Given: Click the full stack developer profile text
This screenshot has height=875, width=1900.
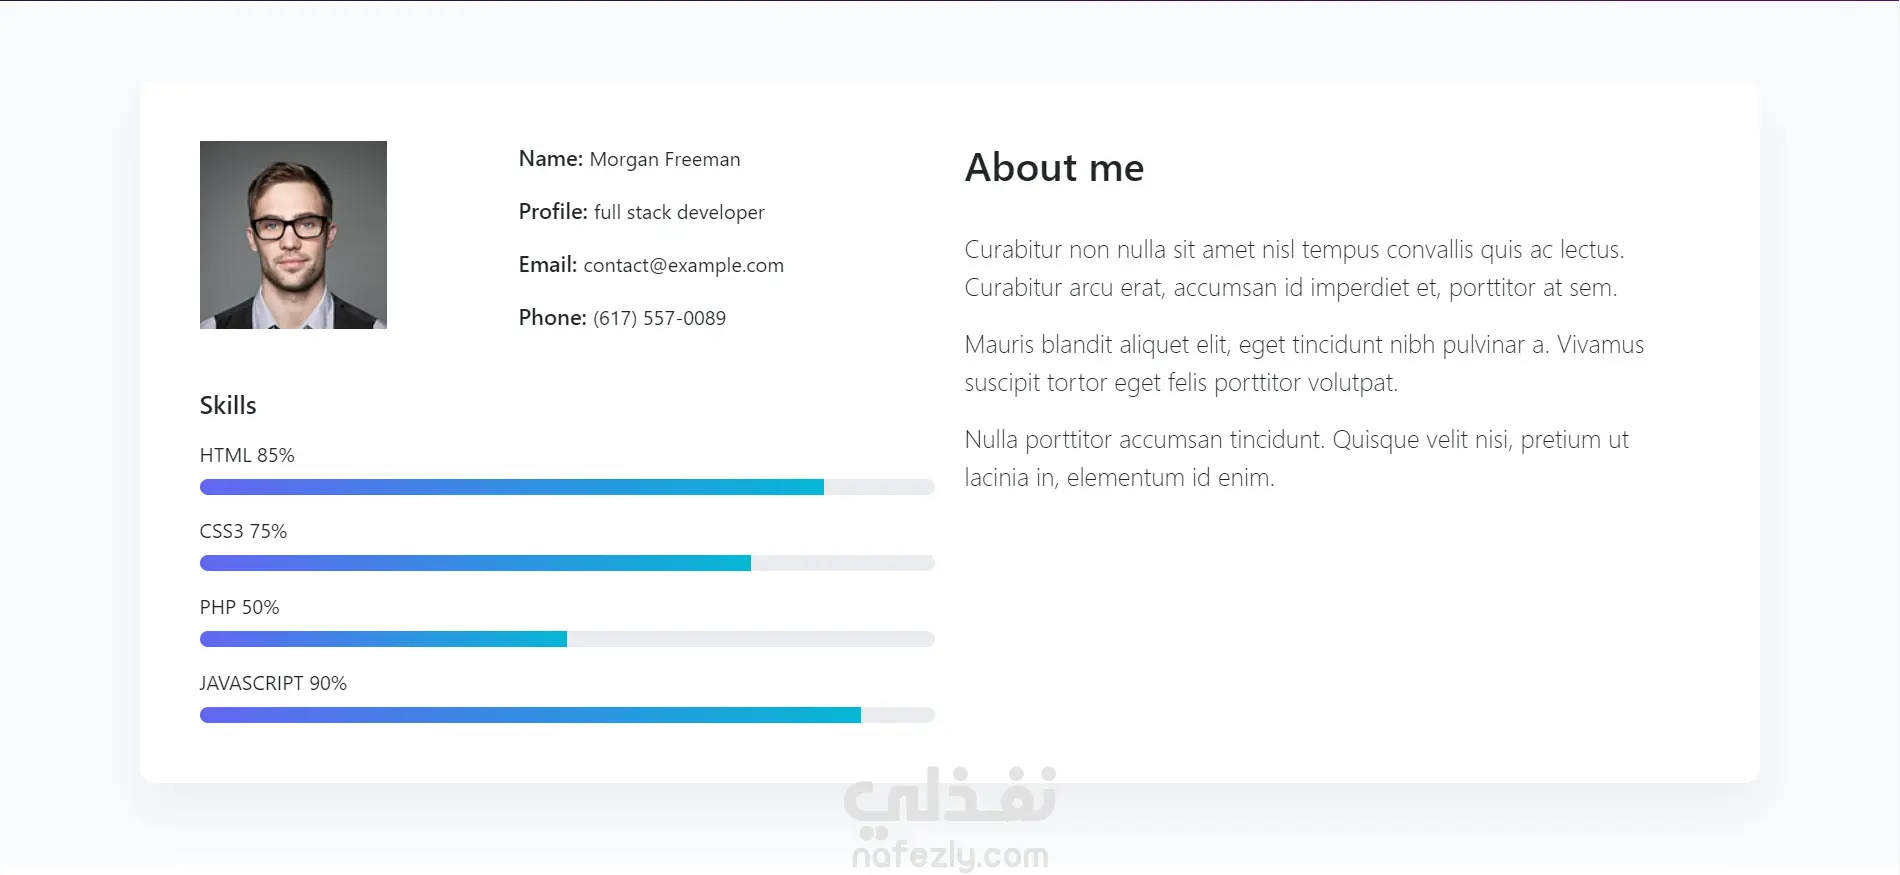Looking at the screenshot, I should tap(679, 212).
